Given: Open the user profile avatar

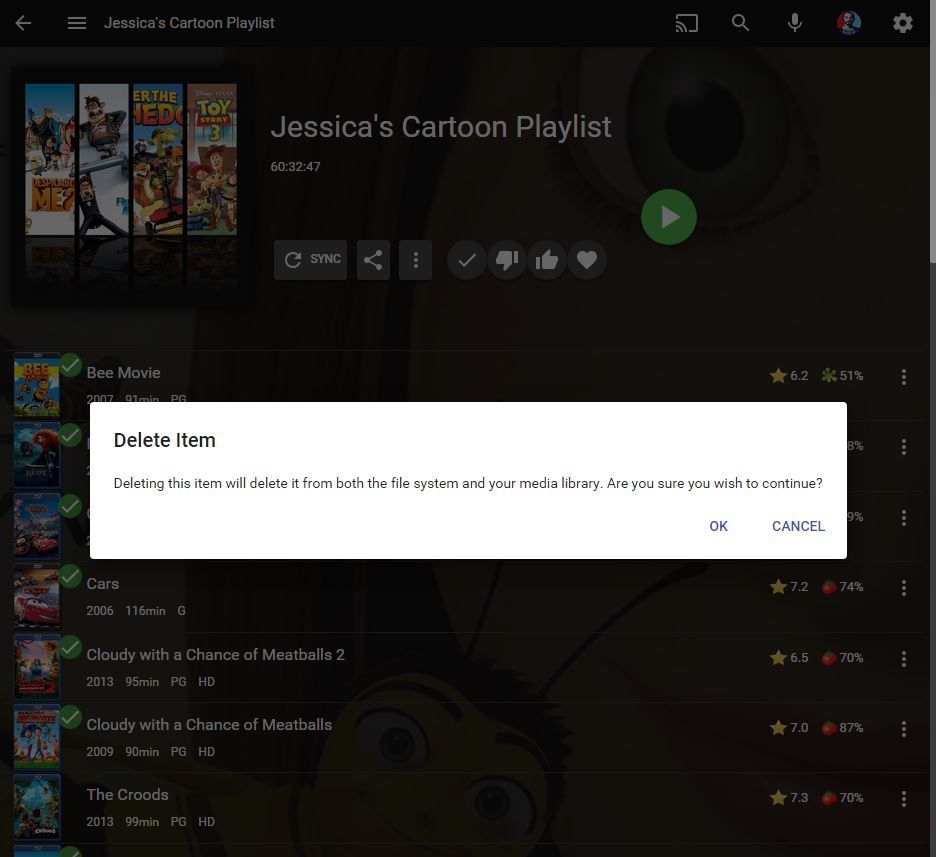Looking at the screenshot, I should pyautogui.click(x=849, y=23).
